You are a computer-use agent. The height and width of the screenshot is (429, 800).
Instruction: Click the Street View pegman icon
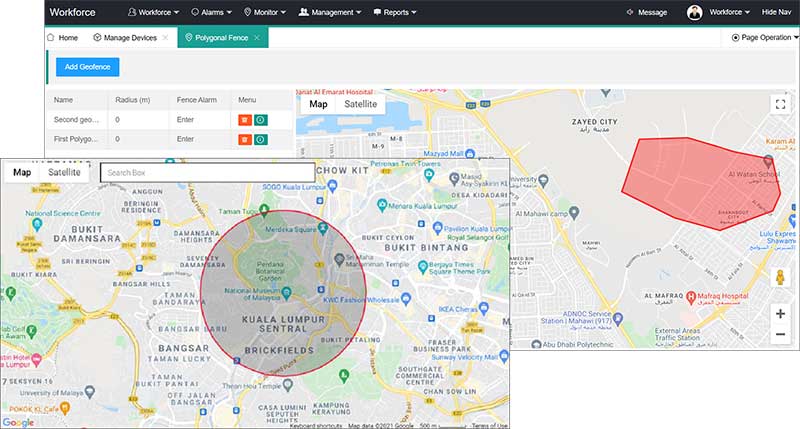pos(780,276)
